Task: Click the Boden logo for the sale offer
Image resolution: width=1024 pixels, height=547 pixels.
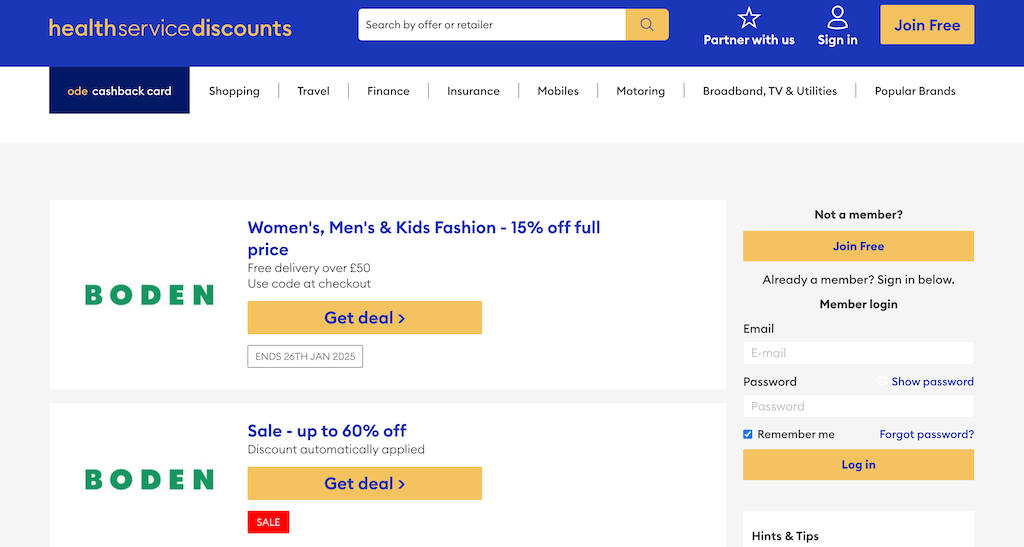Action: (x=150, y=480)
